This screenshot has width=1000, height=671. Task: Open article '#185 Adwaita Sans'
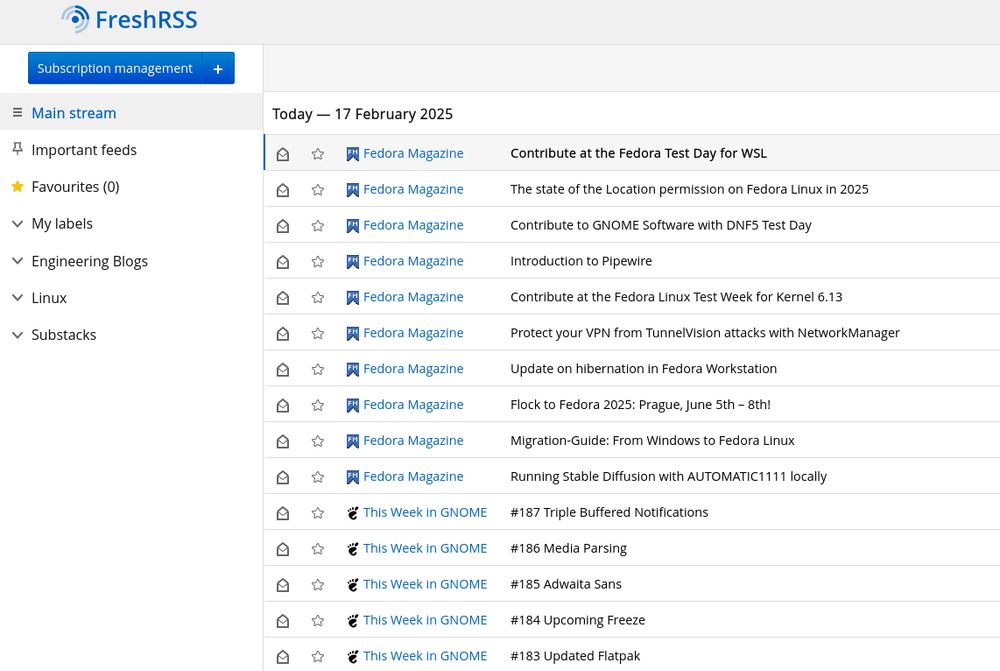click(566, 584)
